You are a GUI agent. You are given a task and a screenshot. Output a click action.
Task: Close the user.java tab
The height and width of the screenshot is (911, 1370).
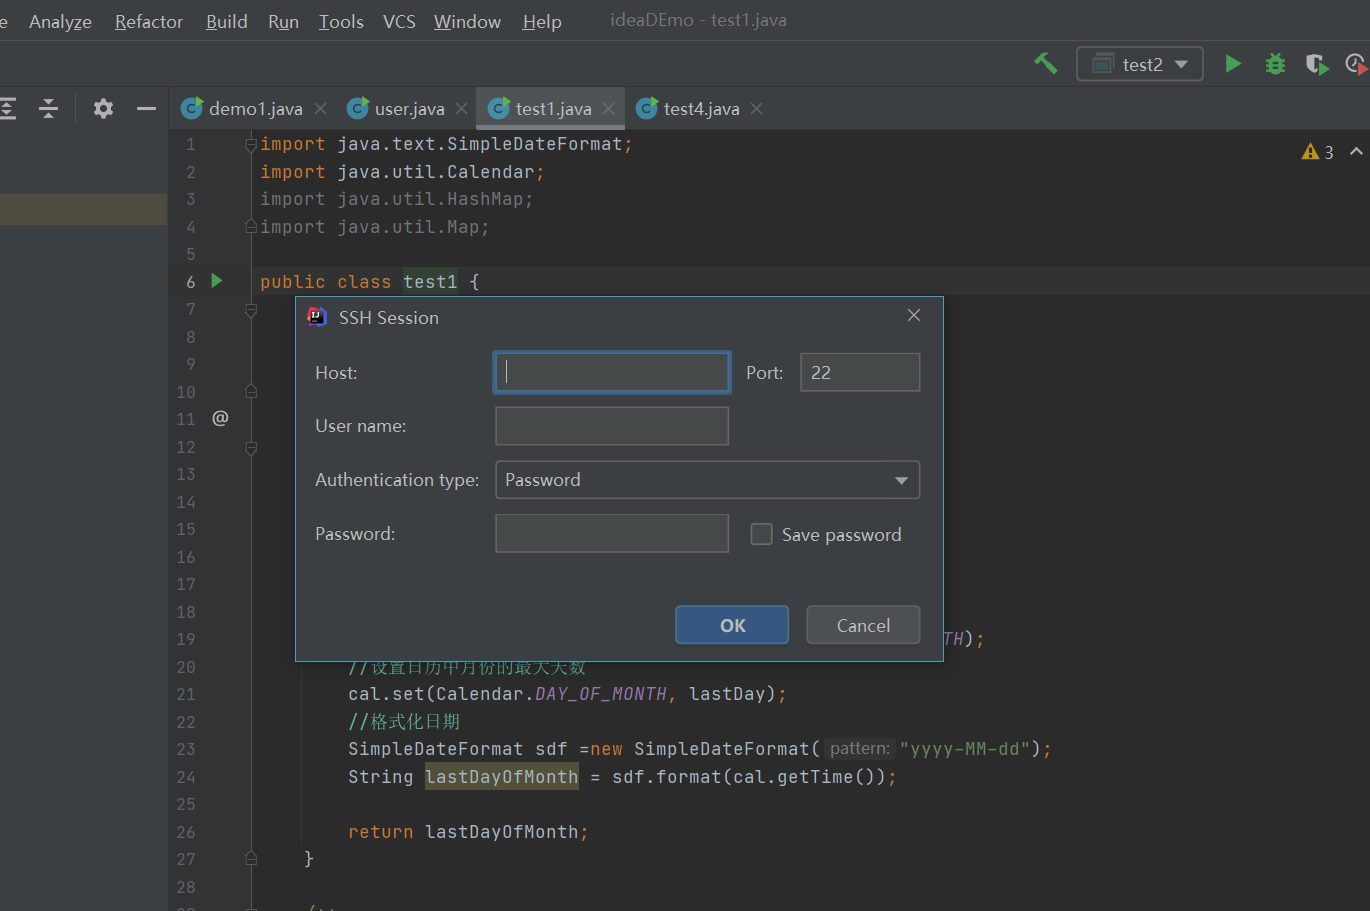[x=461, y=108]
